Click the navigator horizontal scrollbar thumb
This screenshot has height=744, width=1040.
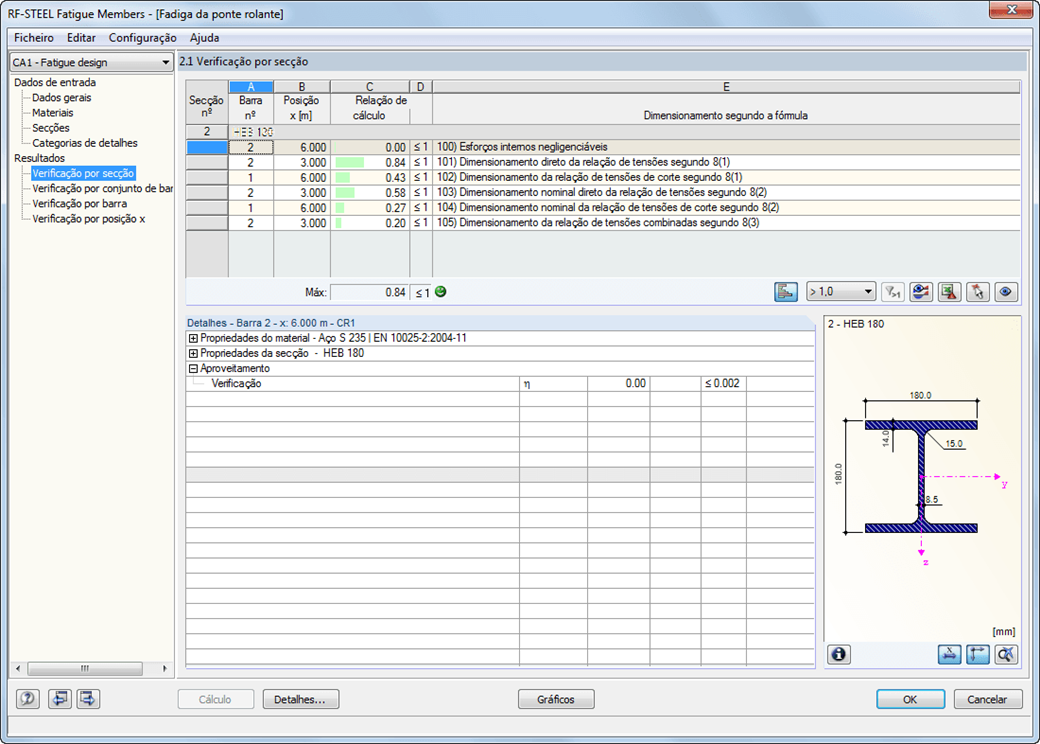tap(85, 668)
